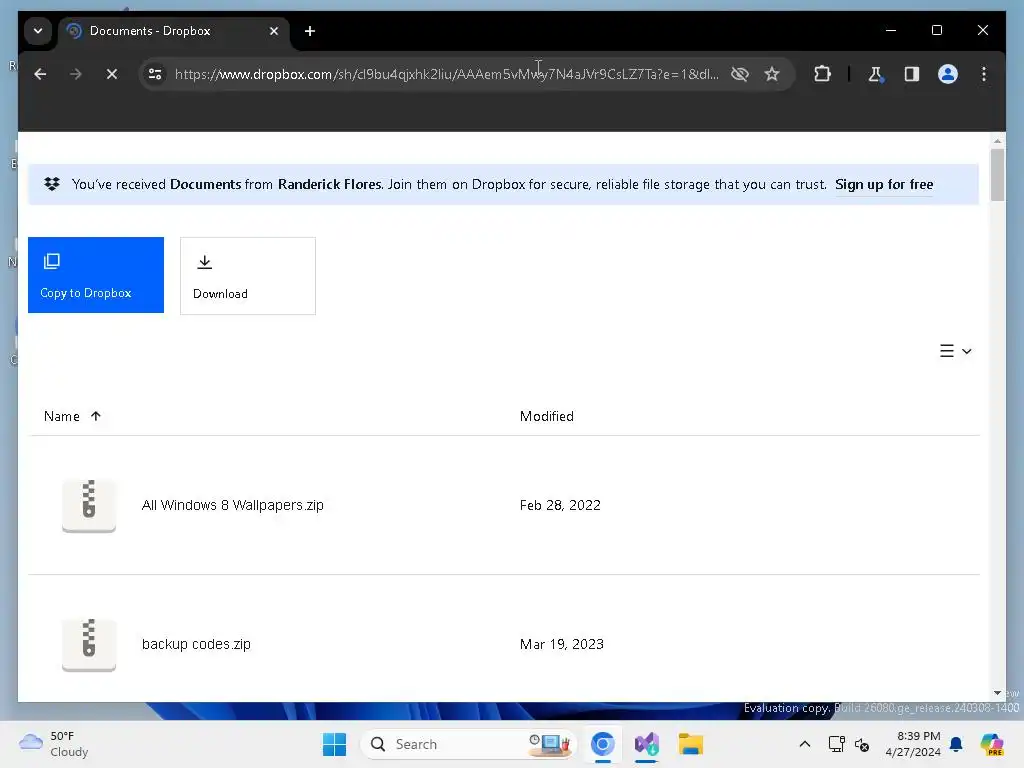Sort by the Name column header
The width and height of the screenshot is (1024, 768).
(61, 416)
